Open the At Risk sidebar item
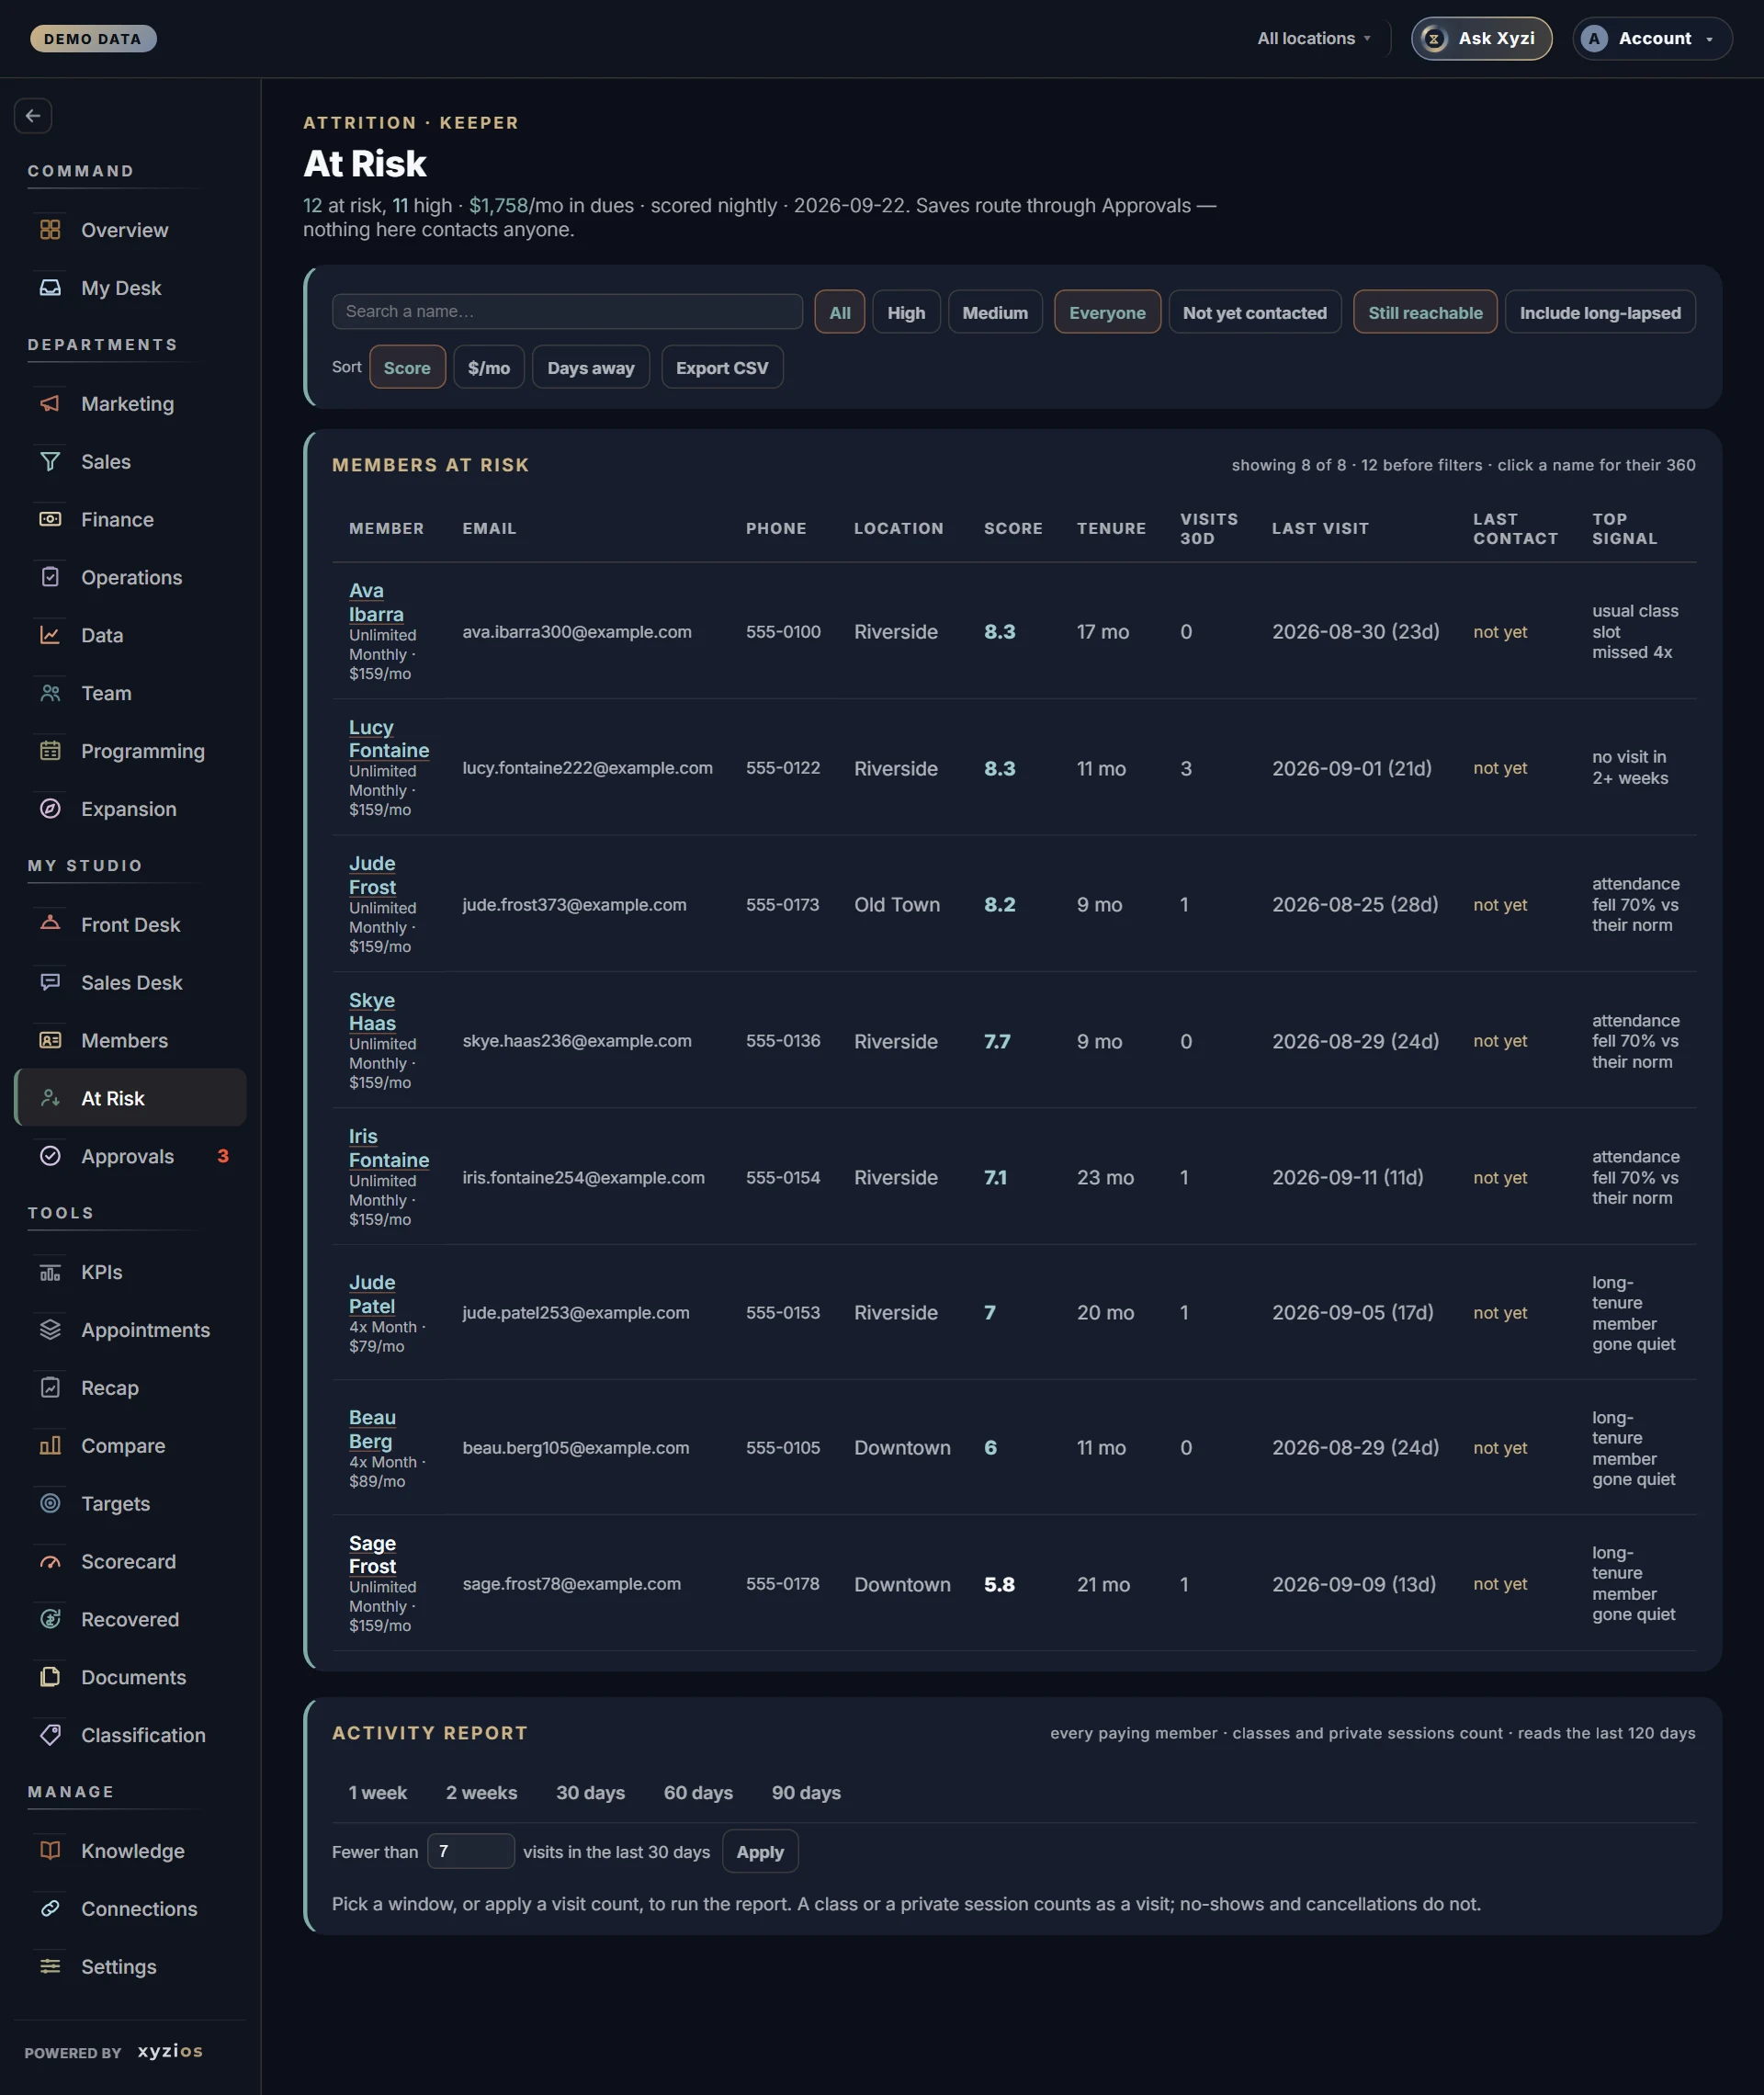Viewport: 1764px width, 2095px height. pos(130,1099)
